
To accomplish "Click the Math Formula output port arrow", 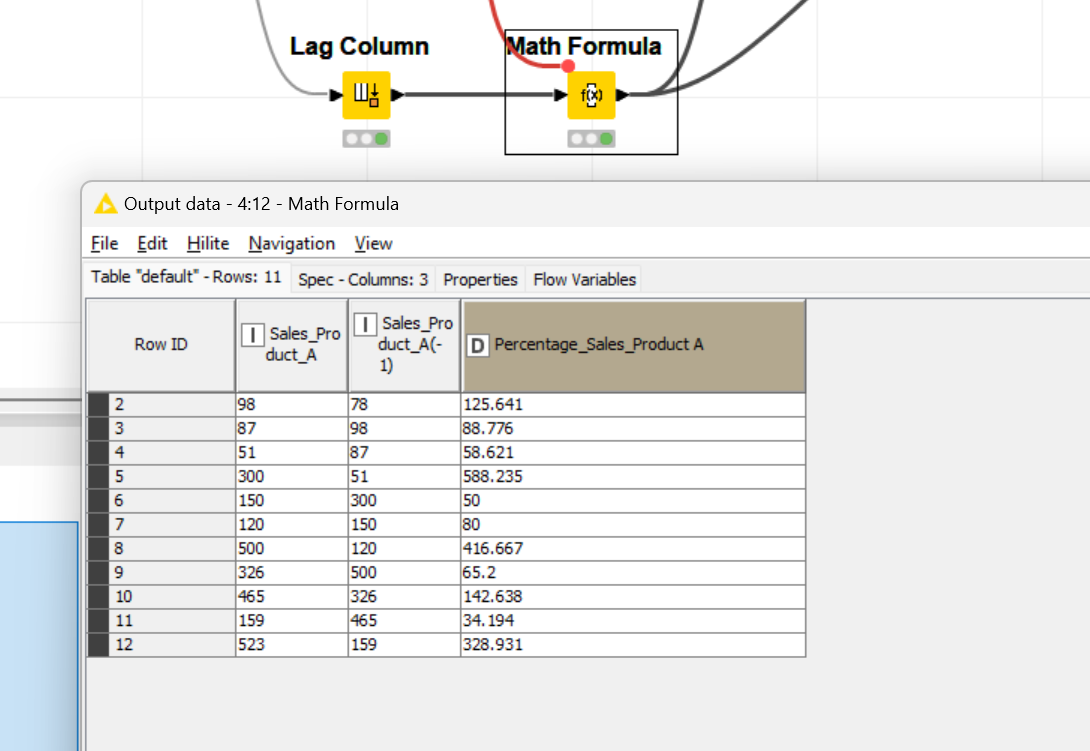I will click(x=622, y=95).
